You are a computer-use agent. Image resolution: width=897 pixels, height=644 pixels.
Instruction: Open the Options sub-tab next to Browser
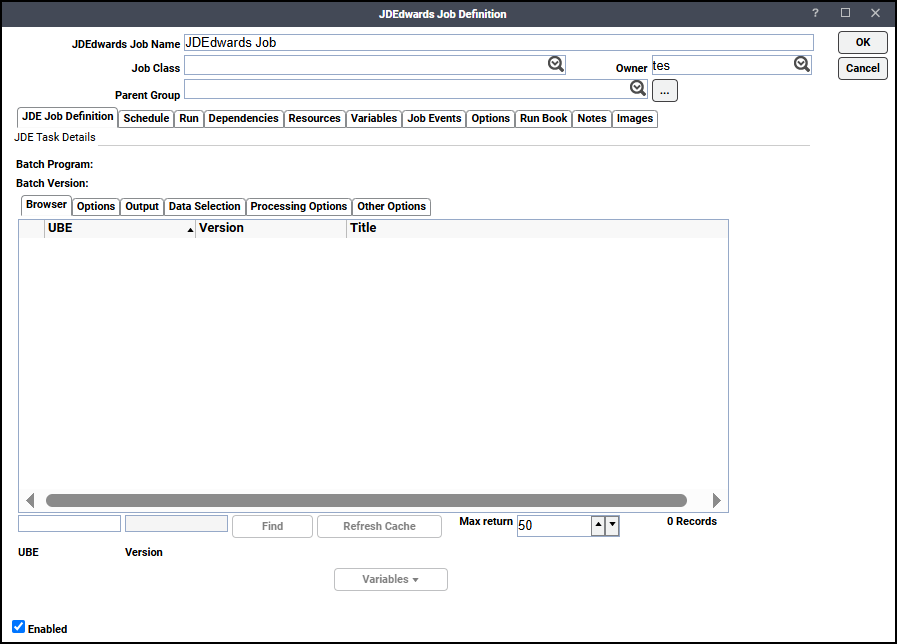[x=96, y=206]
